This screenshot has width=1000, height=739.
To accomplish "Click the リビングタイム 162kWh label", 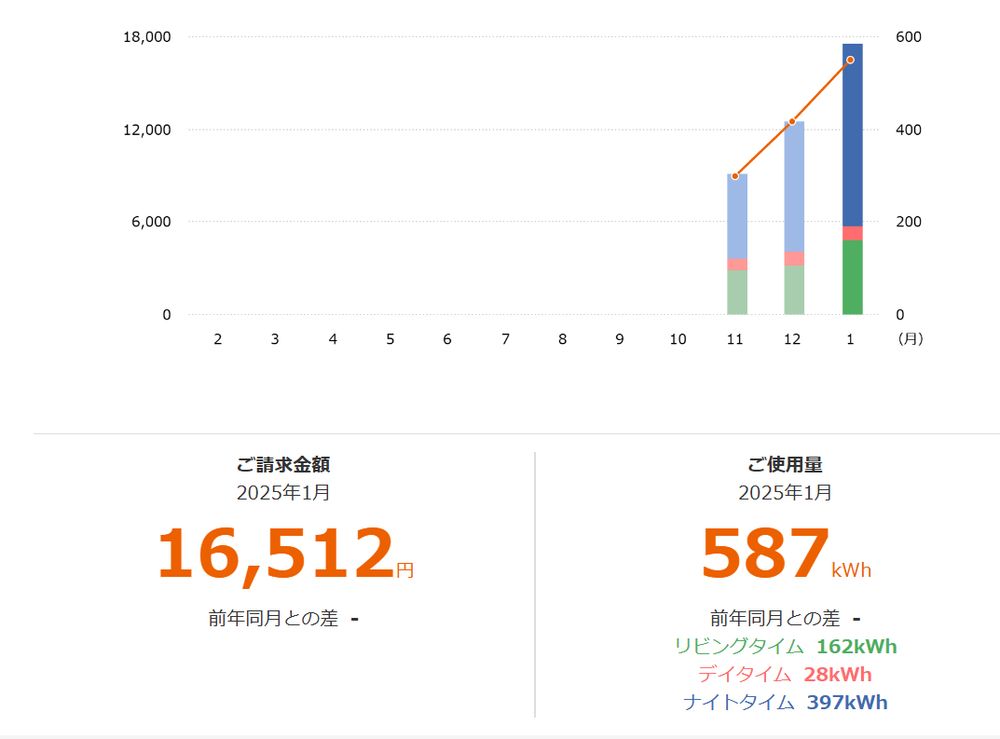I will tap(786, 647).
